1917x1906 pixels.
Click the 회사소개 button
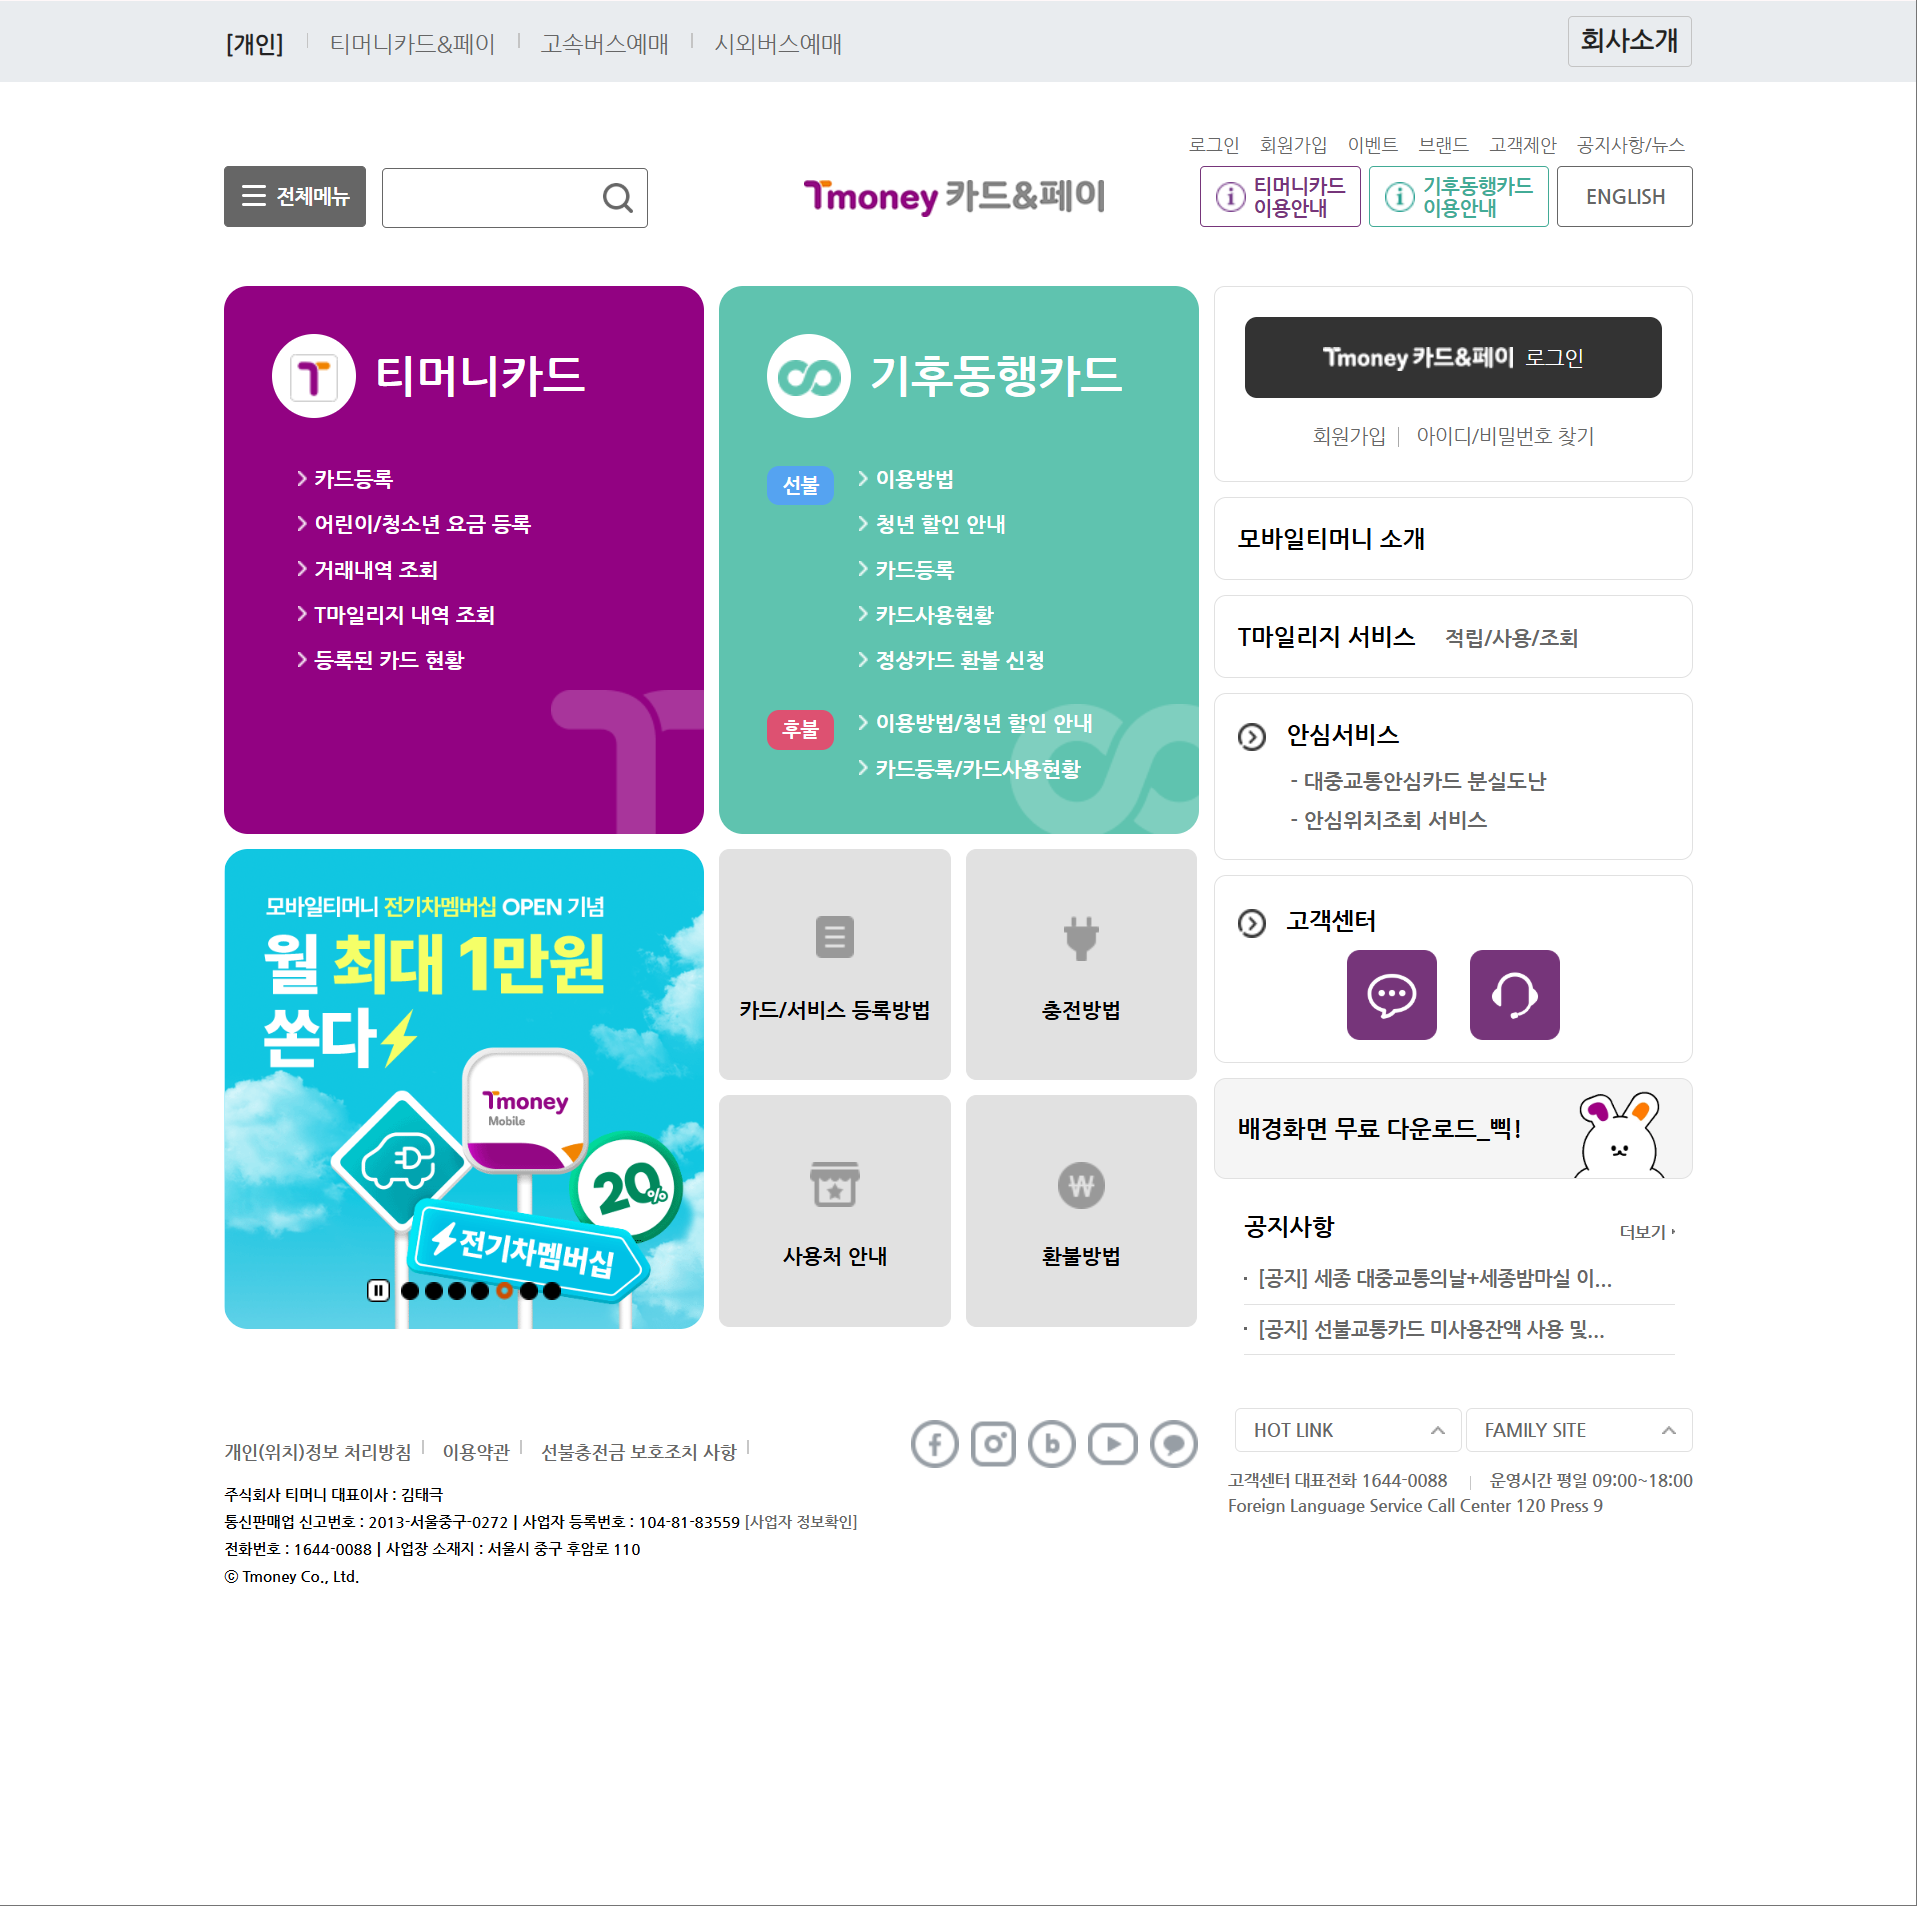tap(1630, 41)
